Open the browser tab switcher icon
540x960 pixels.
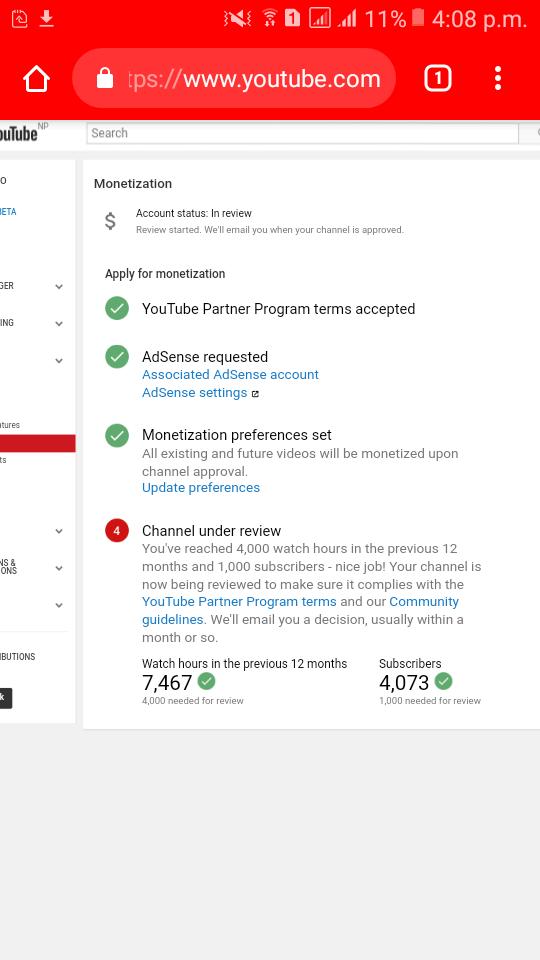pos(438,78)
